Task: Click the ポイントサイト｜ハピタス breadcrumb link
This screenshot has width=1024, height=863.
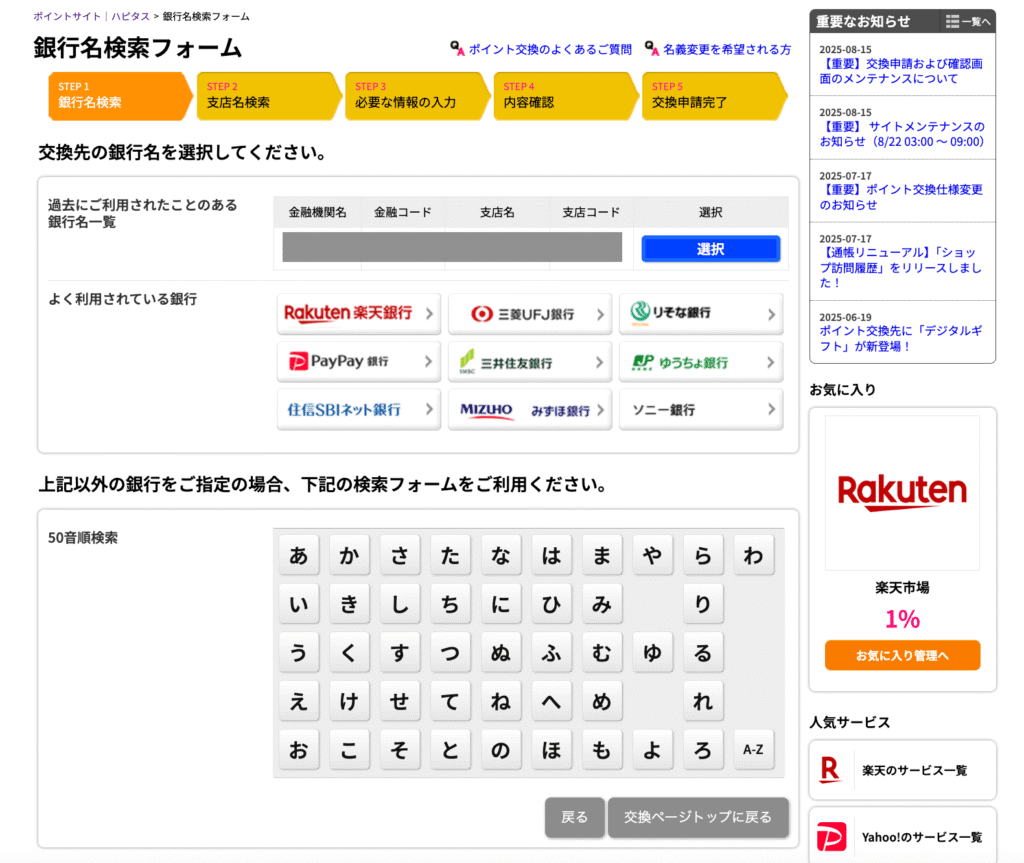Action: pos(91,16)
